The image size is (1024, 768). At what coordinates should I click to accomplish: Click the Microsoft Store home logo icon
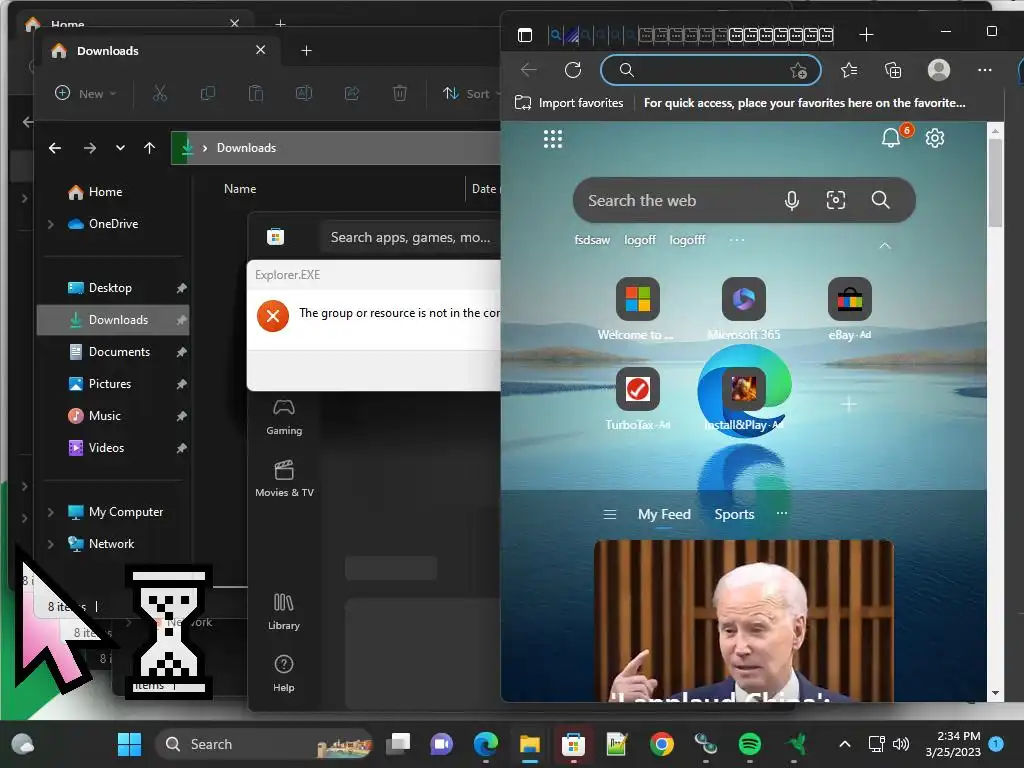[x=276, y=237]
